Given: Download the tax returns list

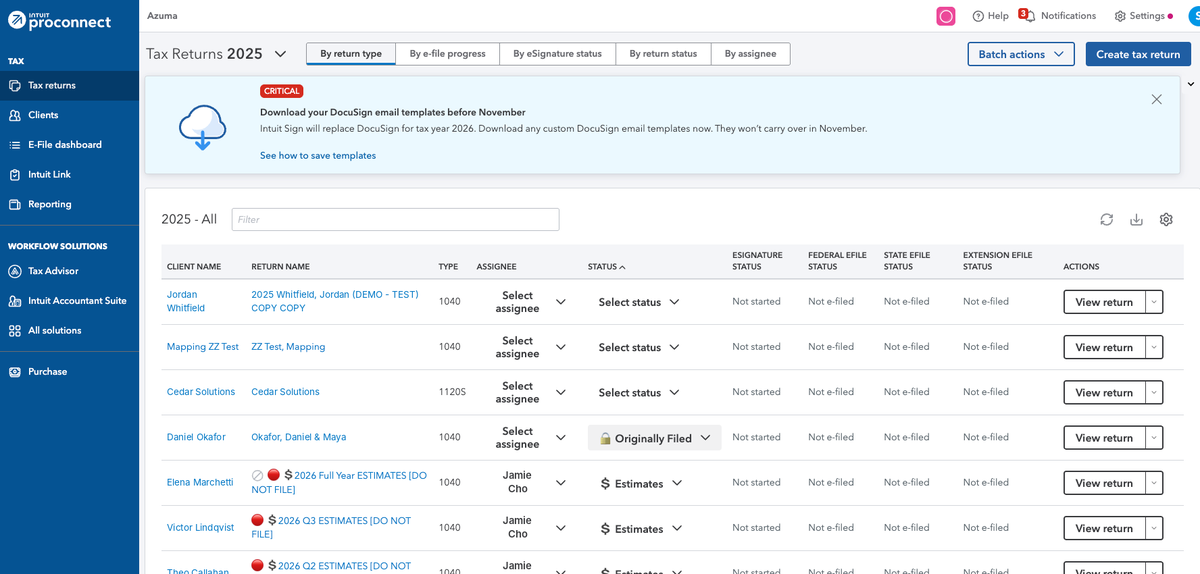Looking at the screenshot, I should coord(1136,219).
